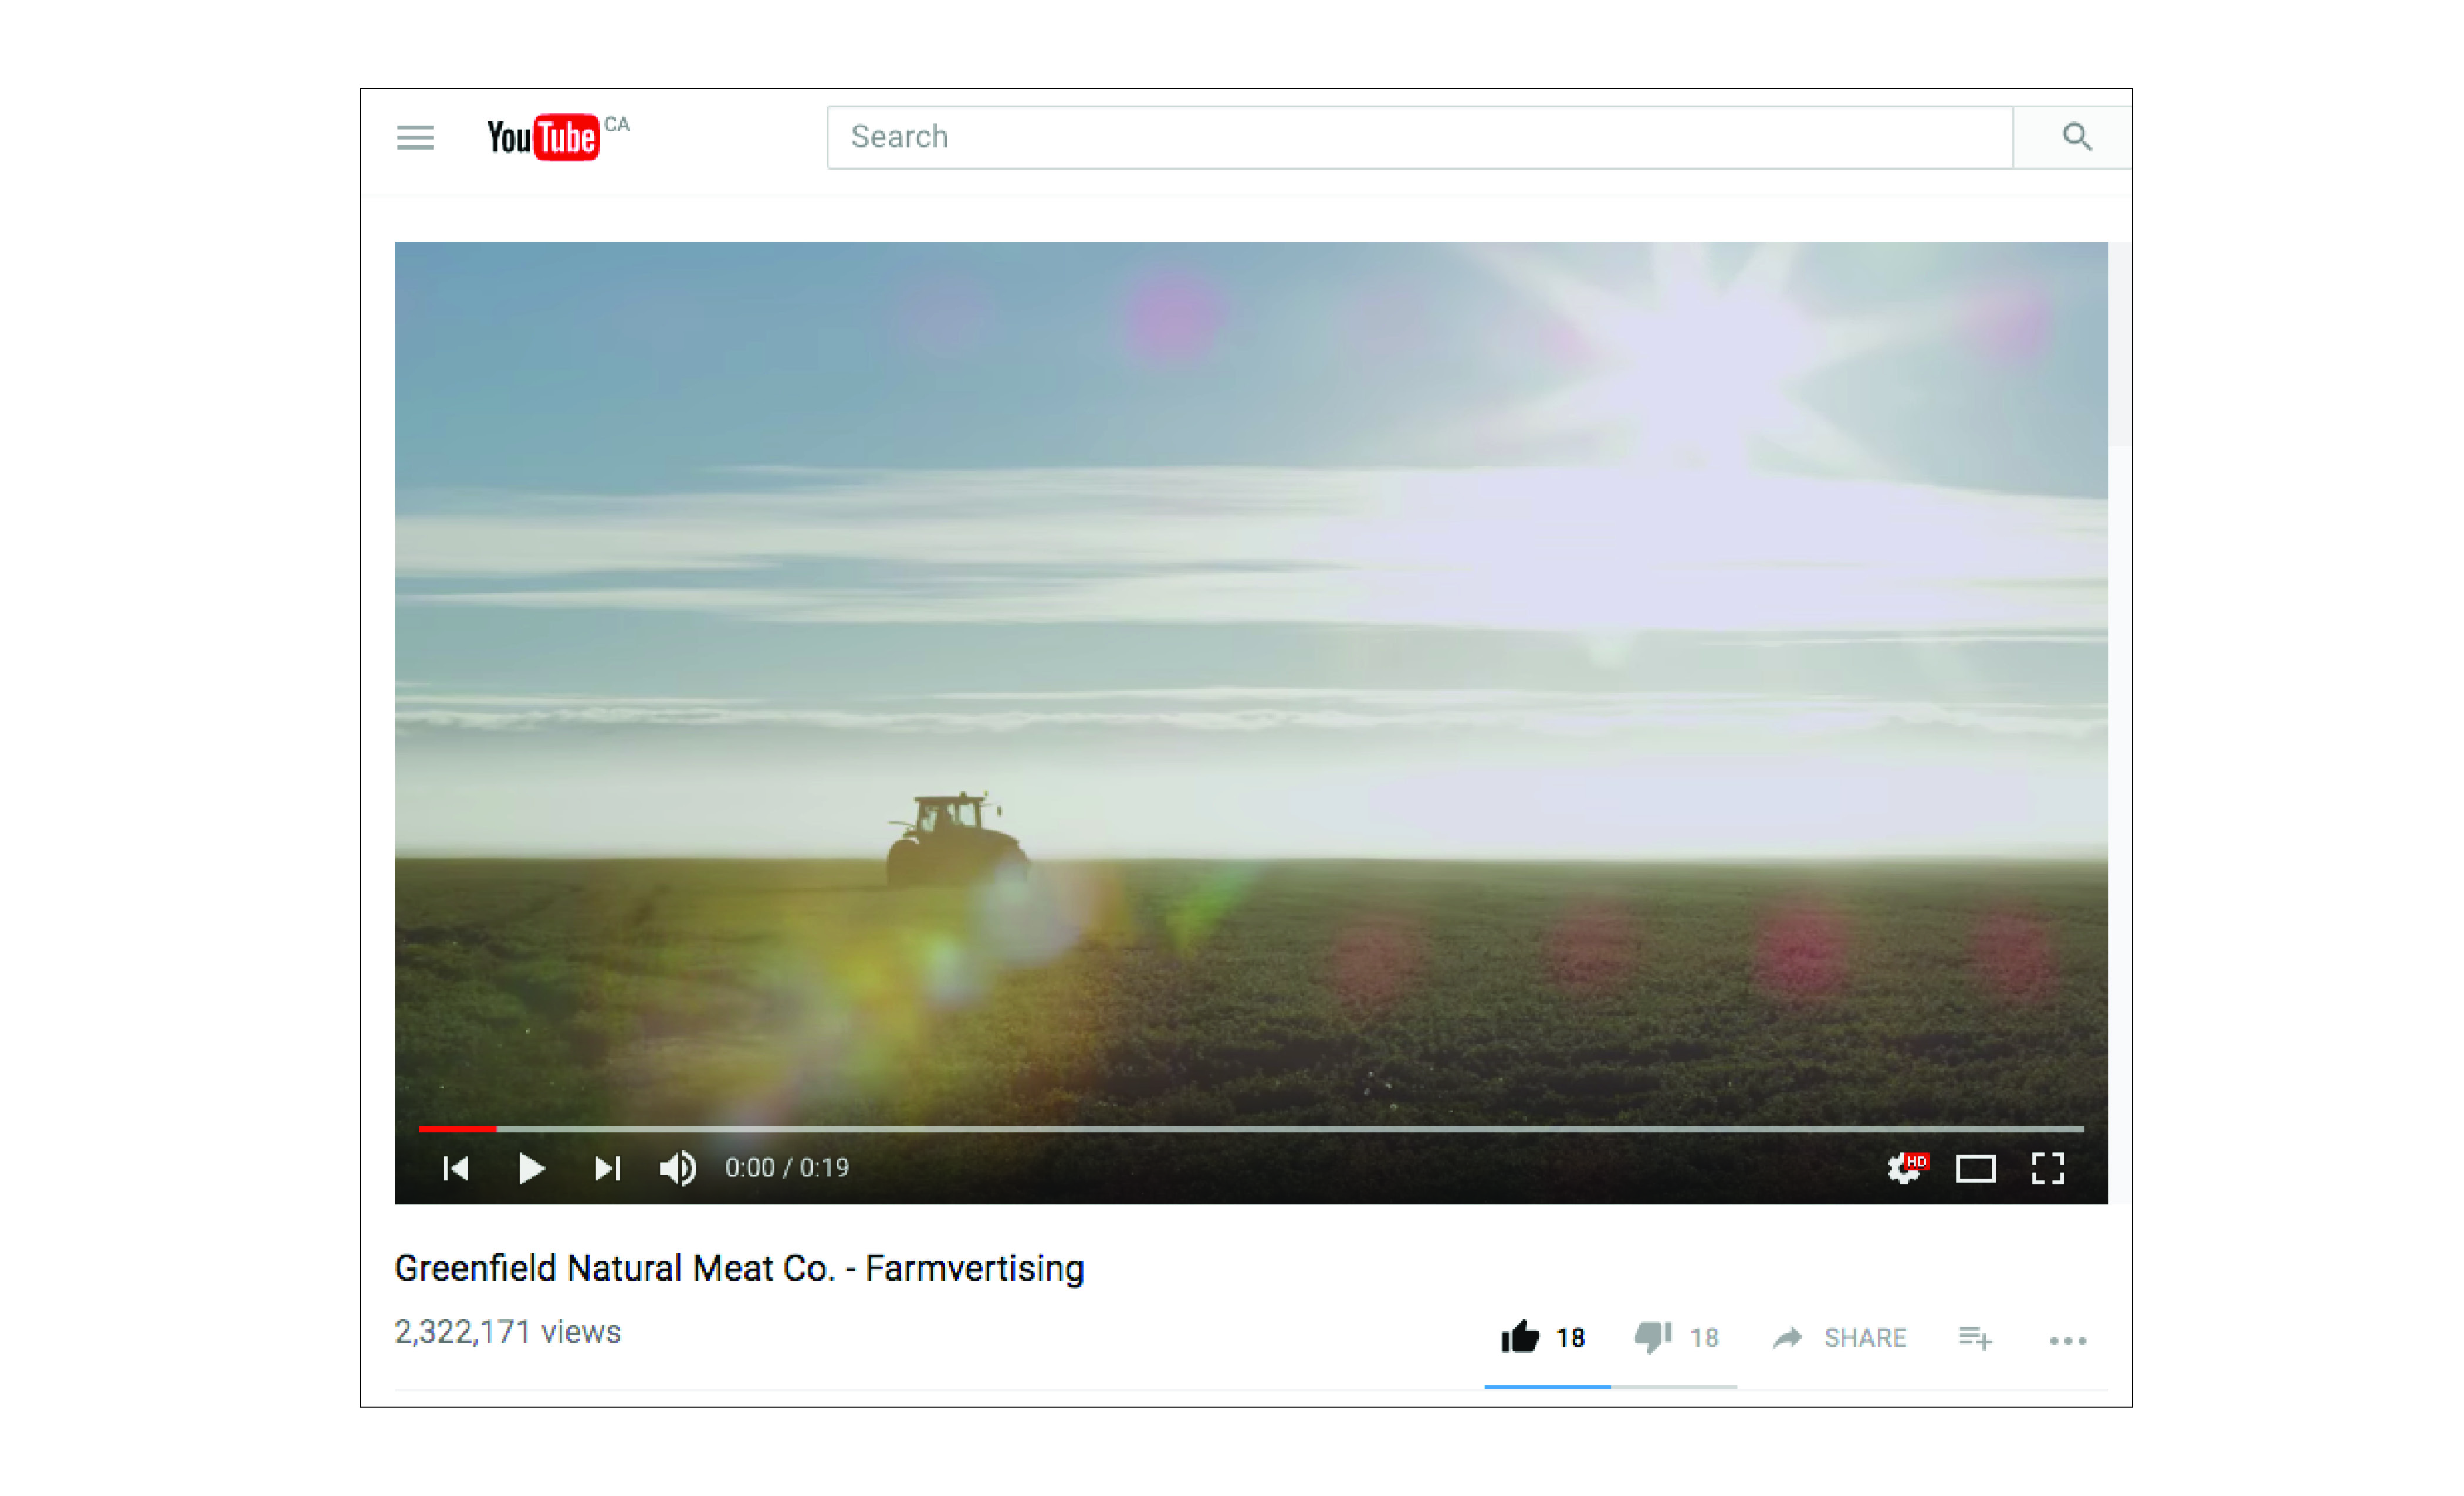Click inside the Search text field
The width and height of the screenshot is (2464, 1496).
[1400, 137]
